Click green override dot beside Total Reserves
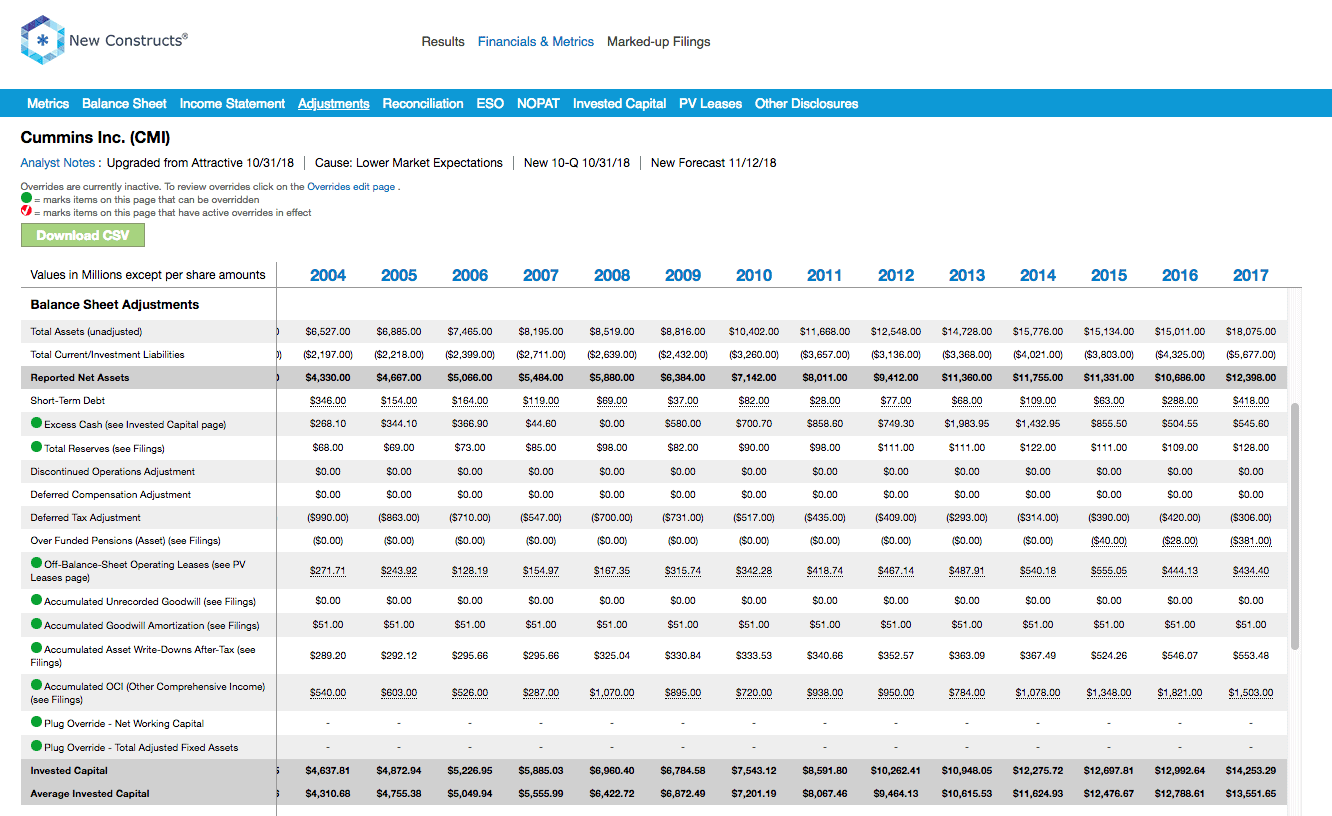The image size is (1332, 816). coord(36,447)
